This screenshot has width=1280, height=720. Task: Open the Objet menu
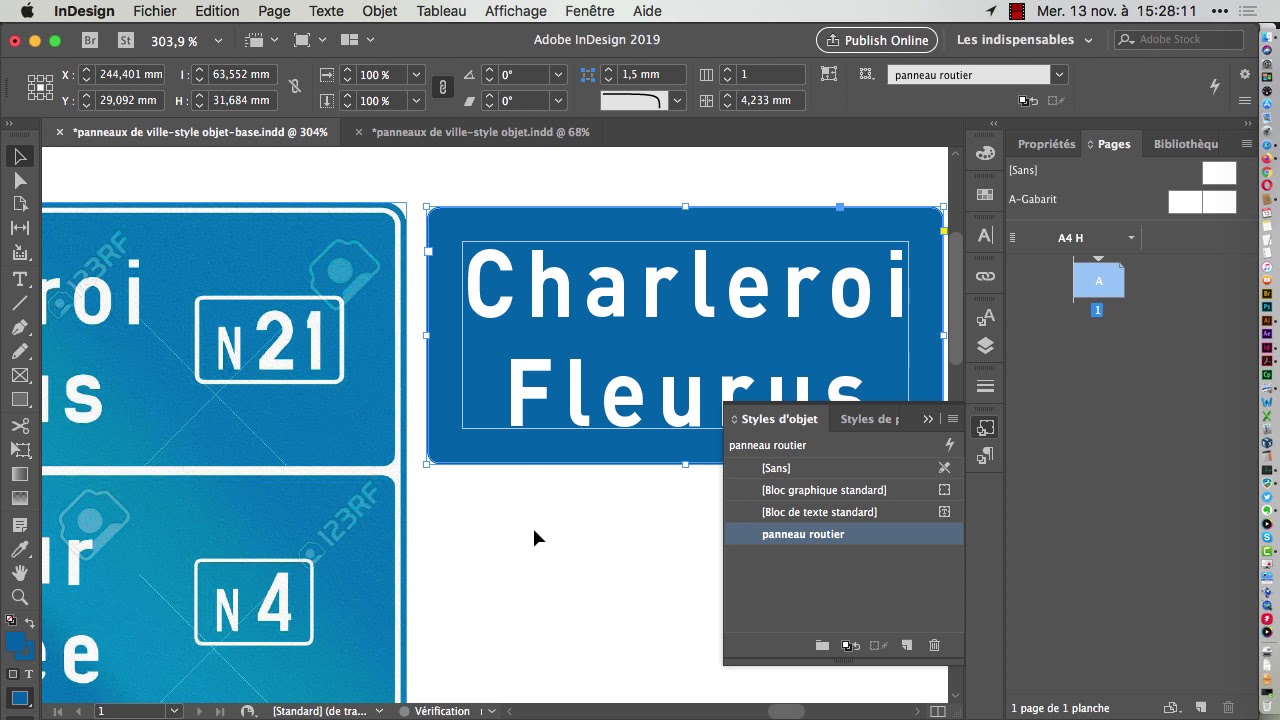(379, 11)
